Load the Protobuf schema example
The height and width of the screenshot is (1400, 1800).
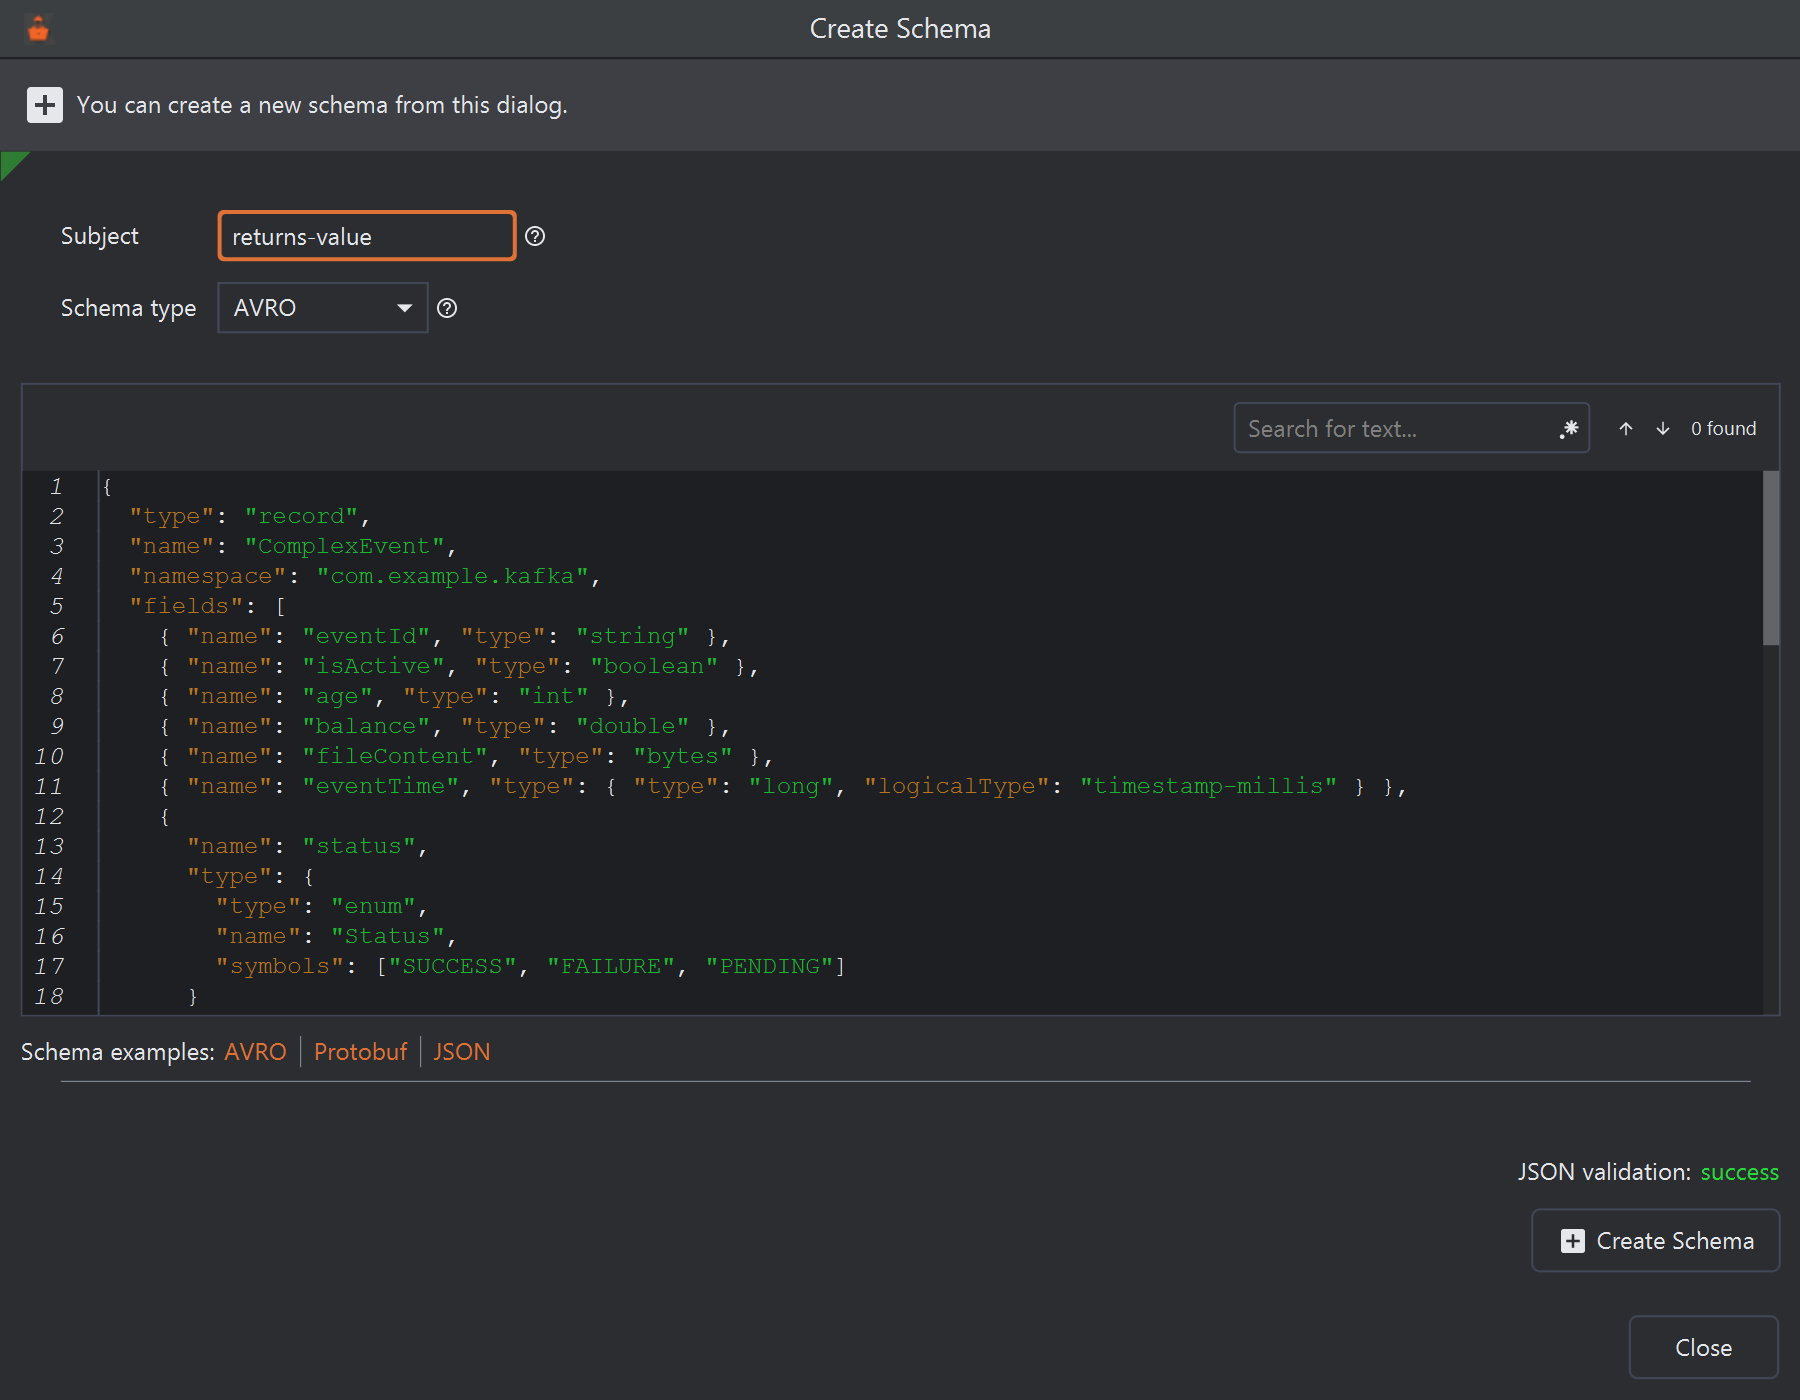360,1052
